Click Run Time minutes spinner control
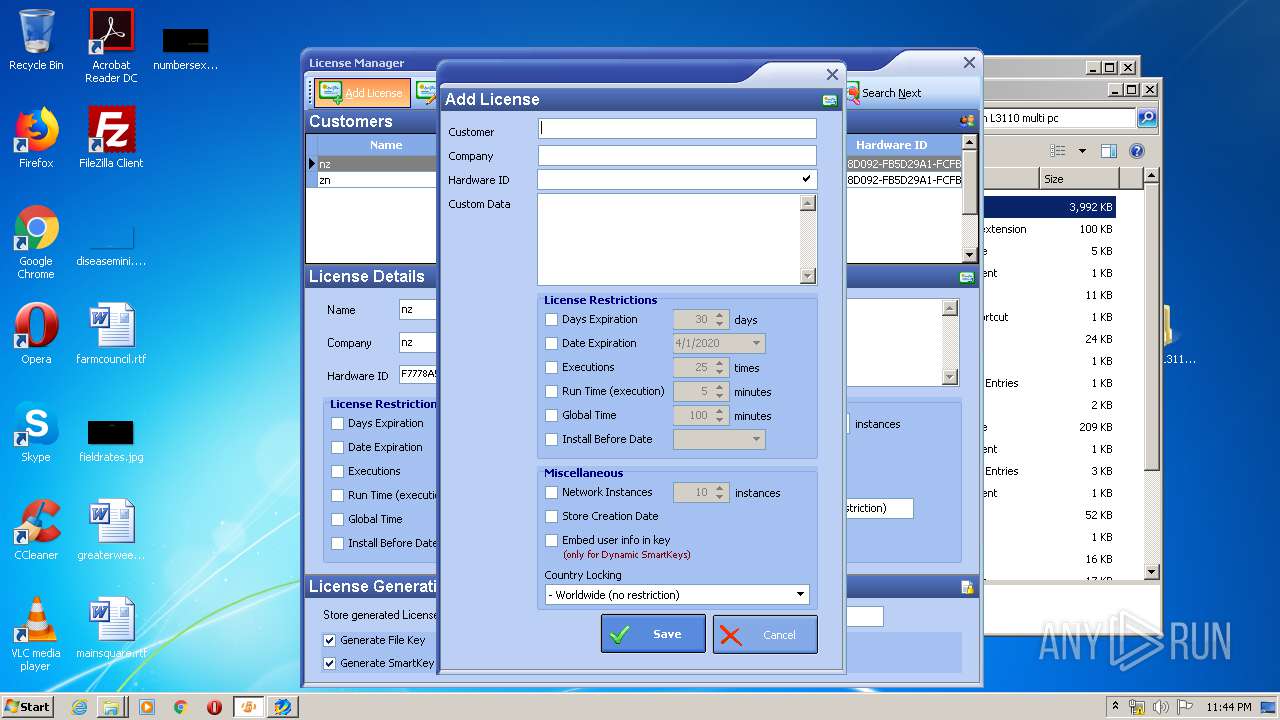1280x720 pixels. tap(720, 392)
